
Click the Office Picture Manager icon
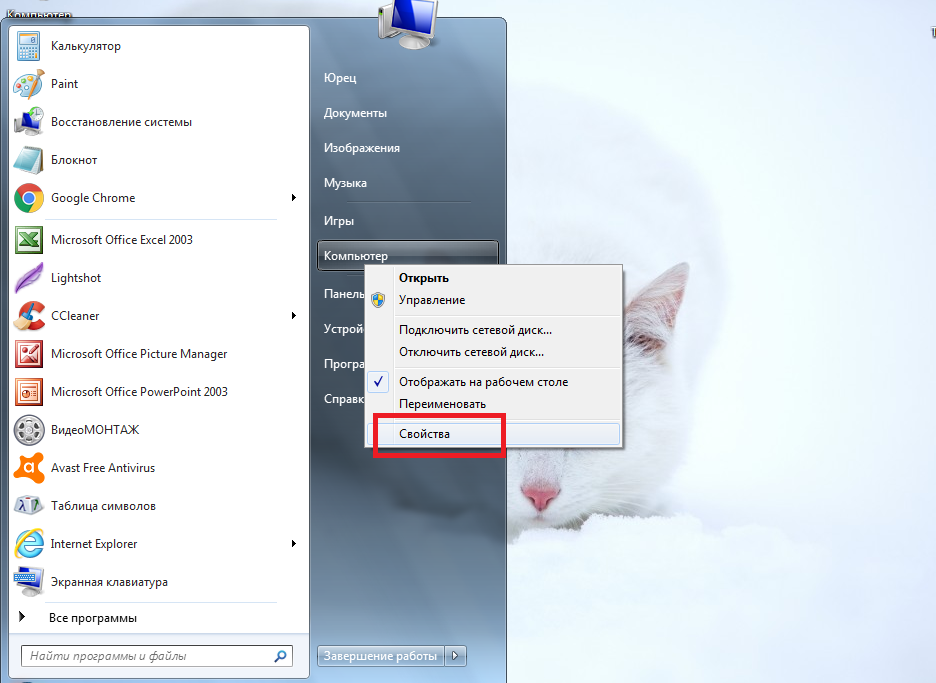click(29, 354)
